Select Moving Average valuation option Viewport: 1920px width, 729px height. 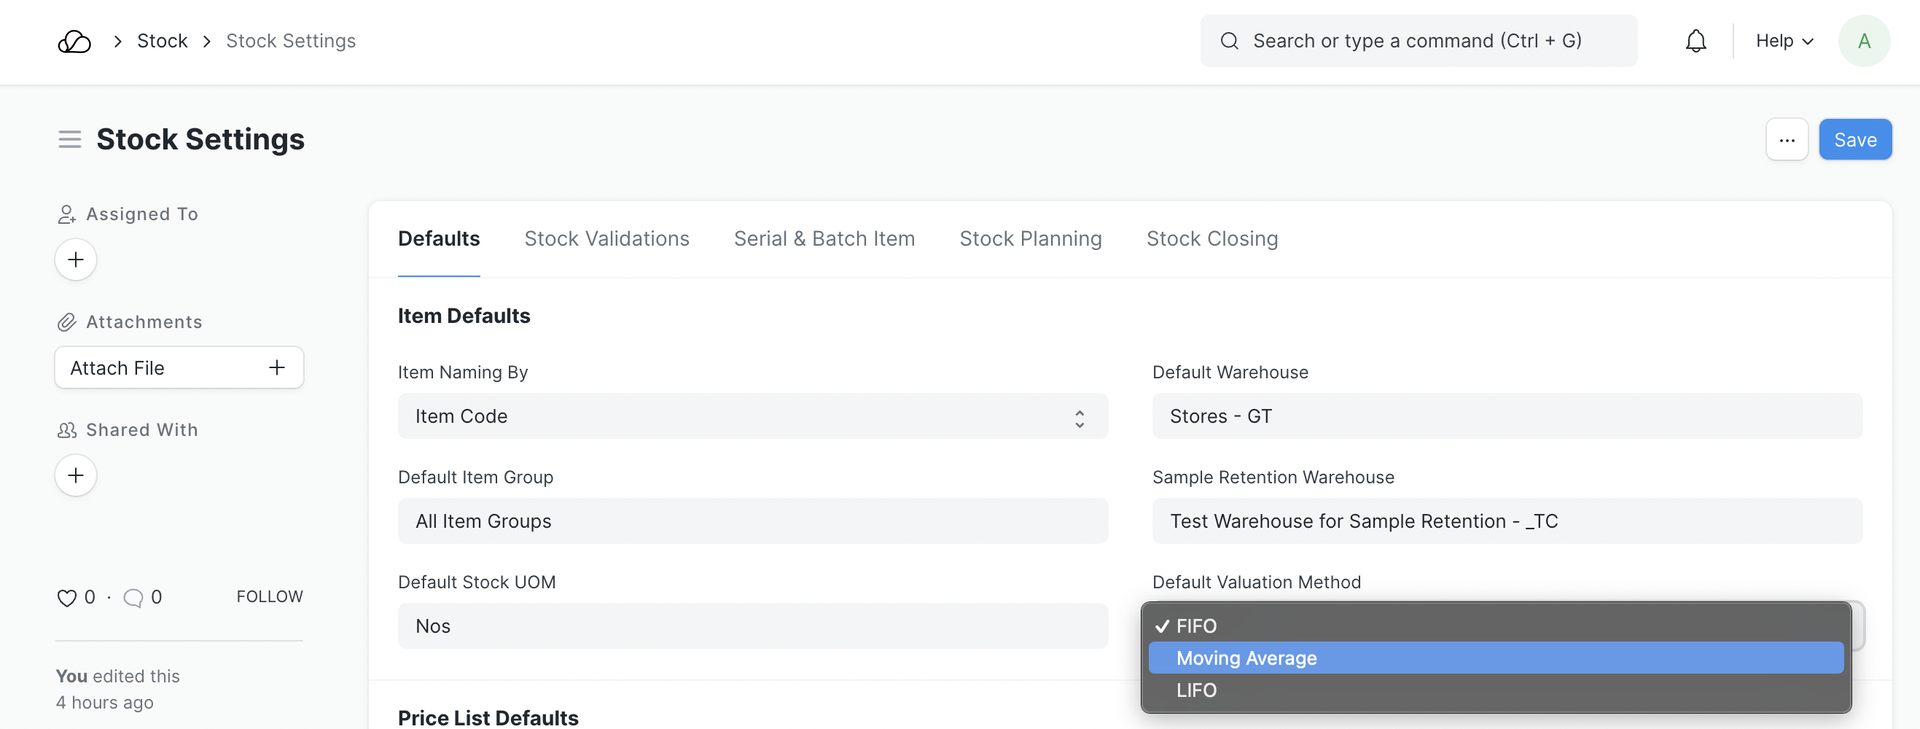click(1246, 658)
